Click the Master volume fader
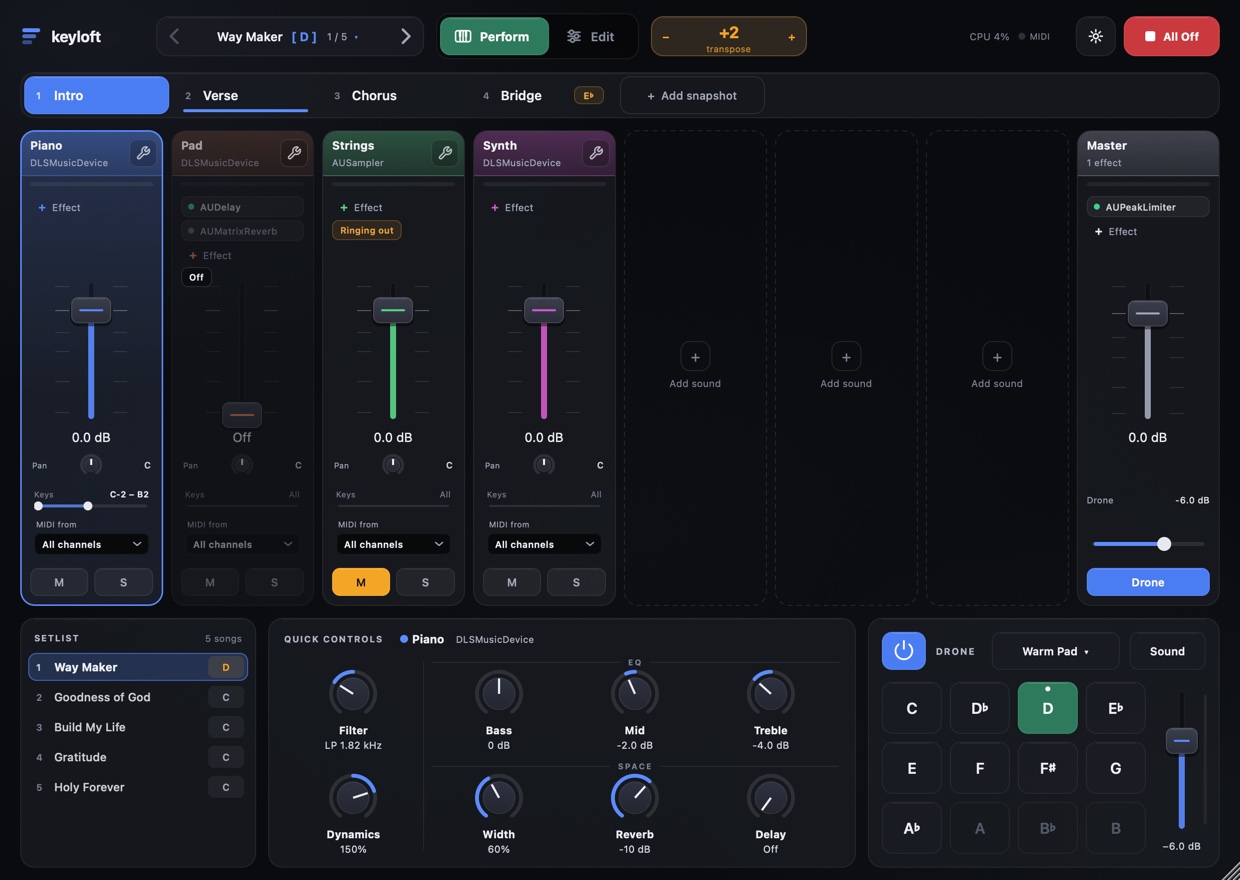The height and width of the screenshot is (880, 1240). (x=1148, y=313)
